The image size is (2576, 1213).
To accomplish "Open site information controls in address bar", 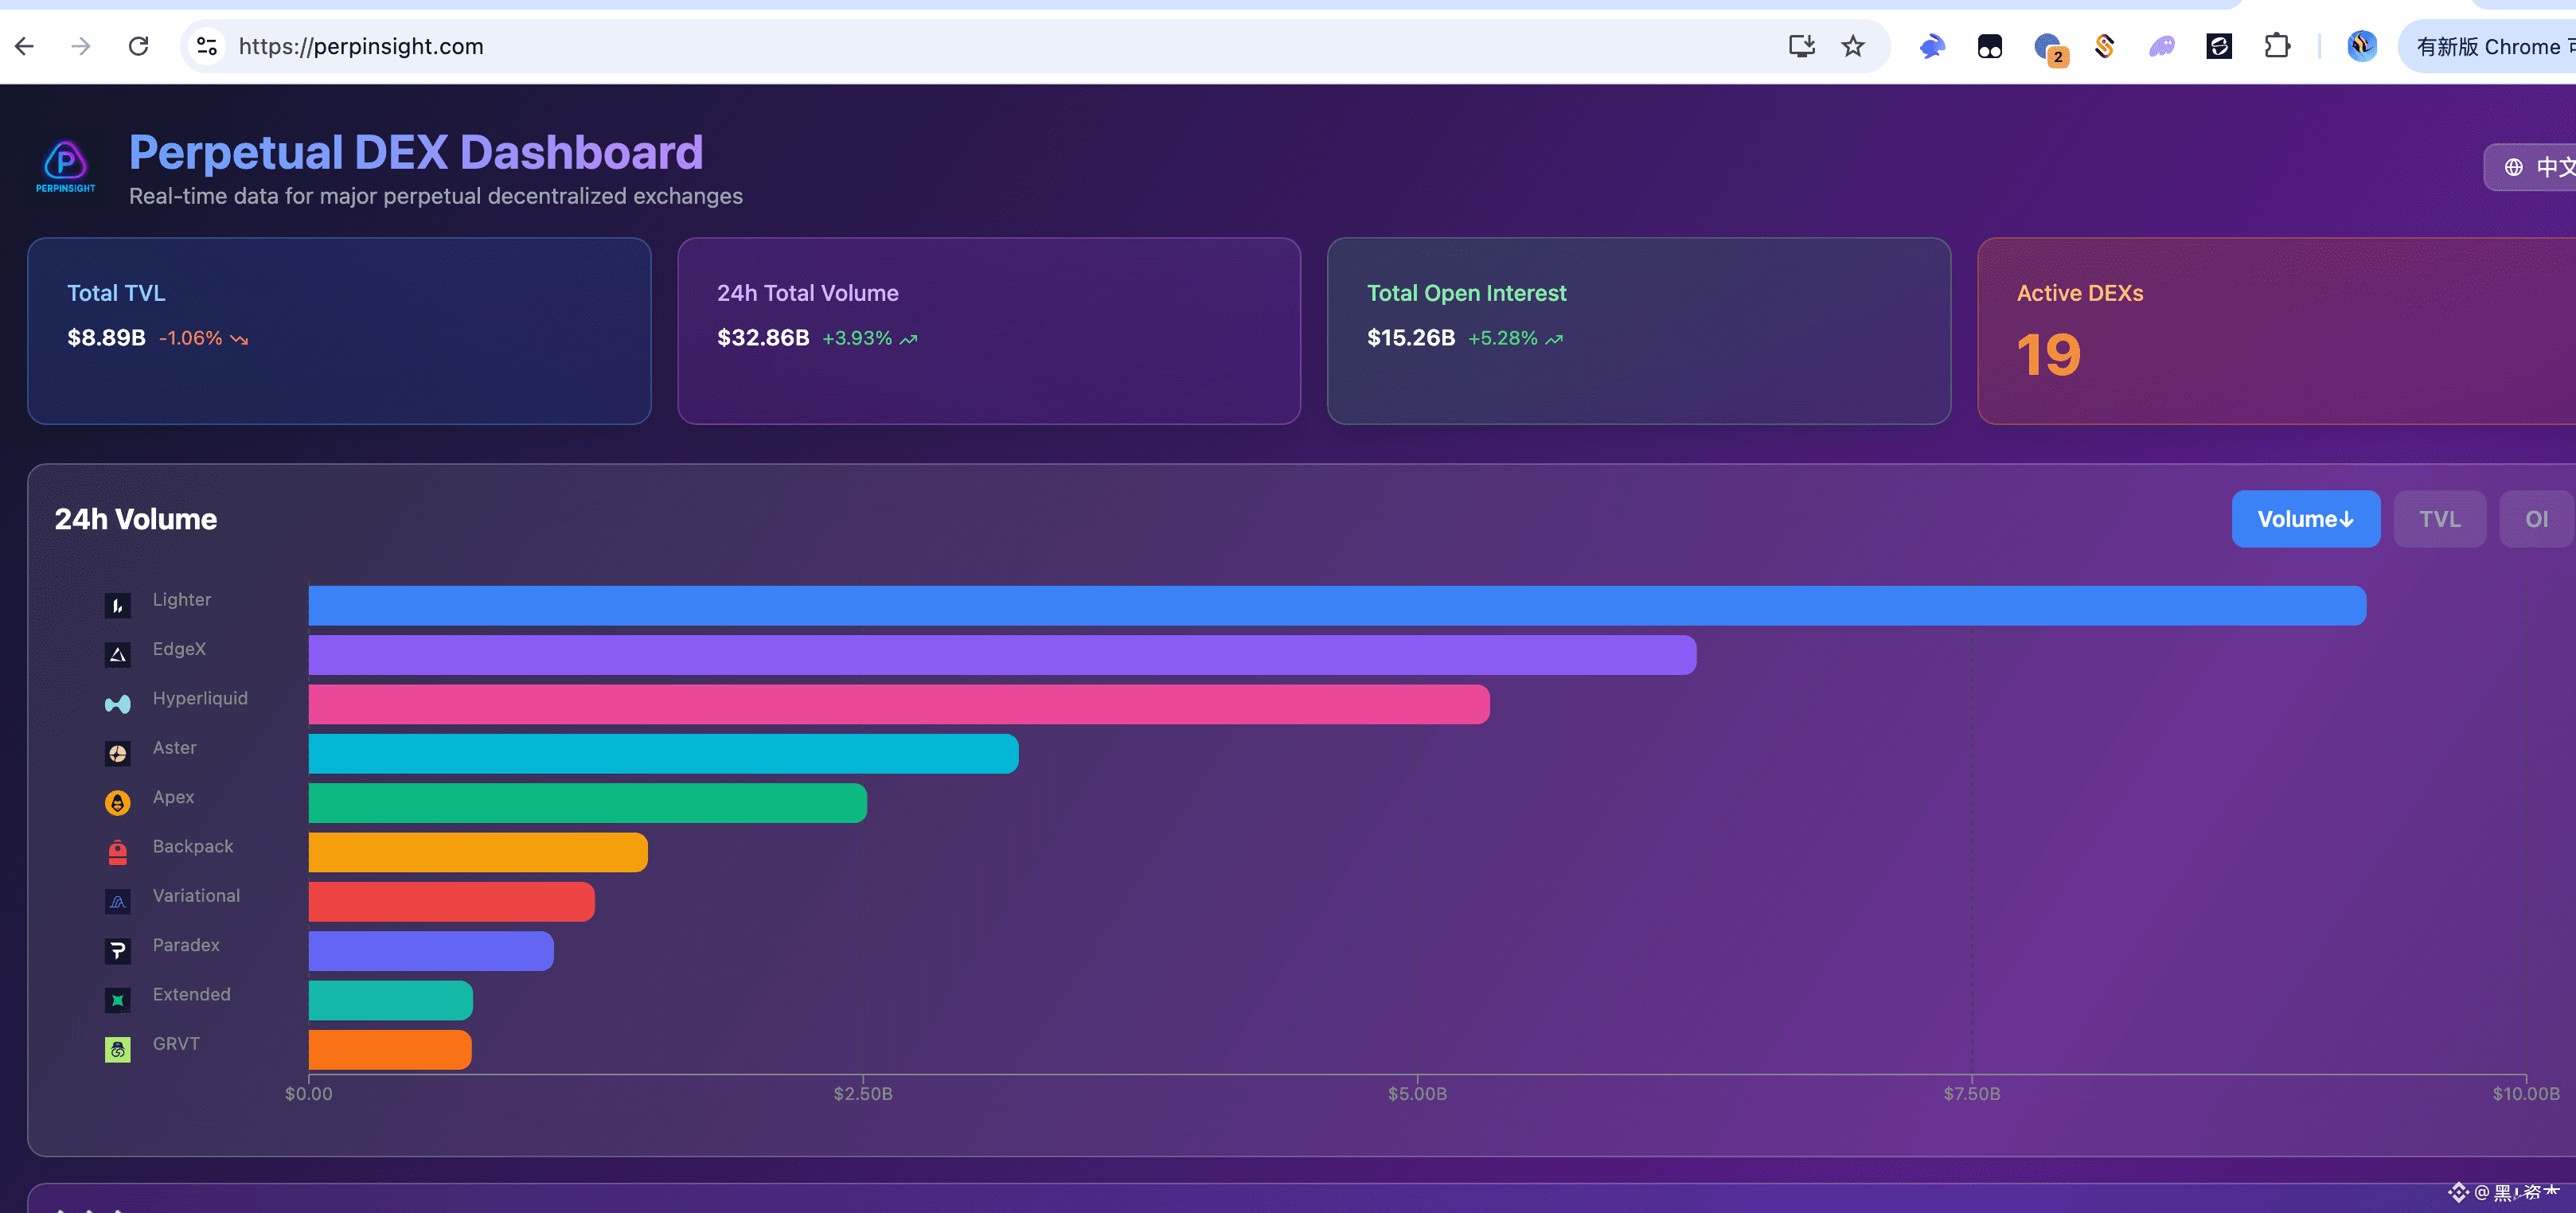I will click(x=207, y=46).
